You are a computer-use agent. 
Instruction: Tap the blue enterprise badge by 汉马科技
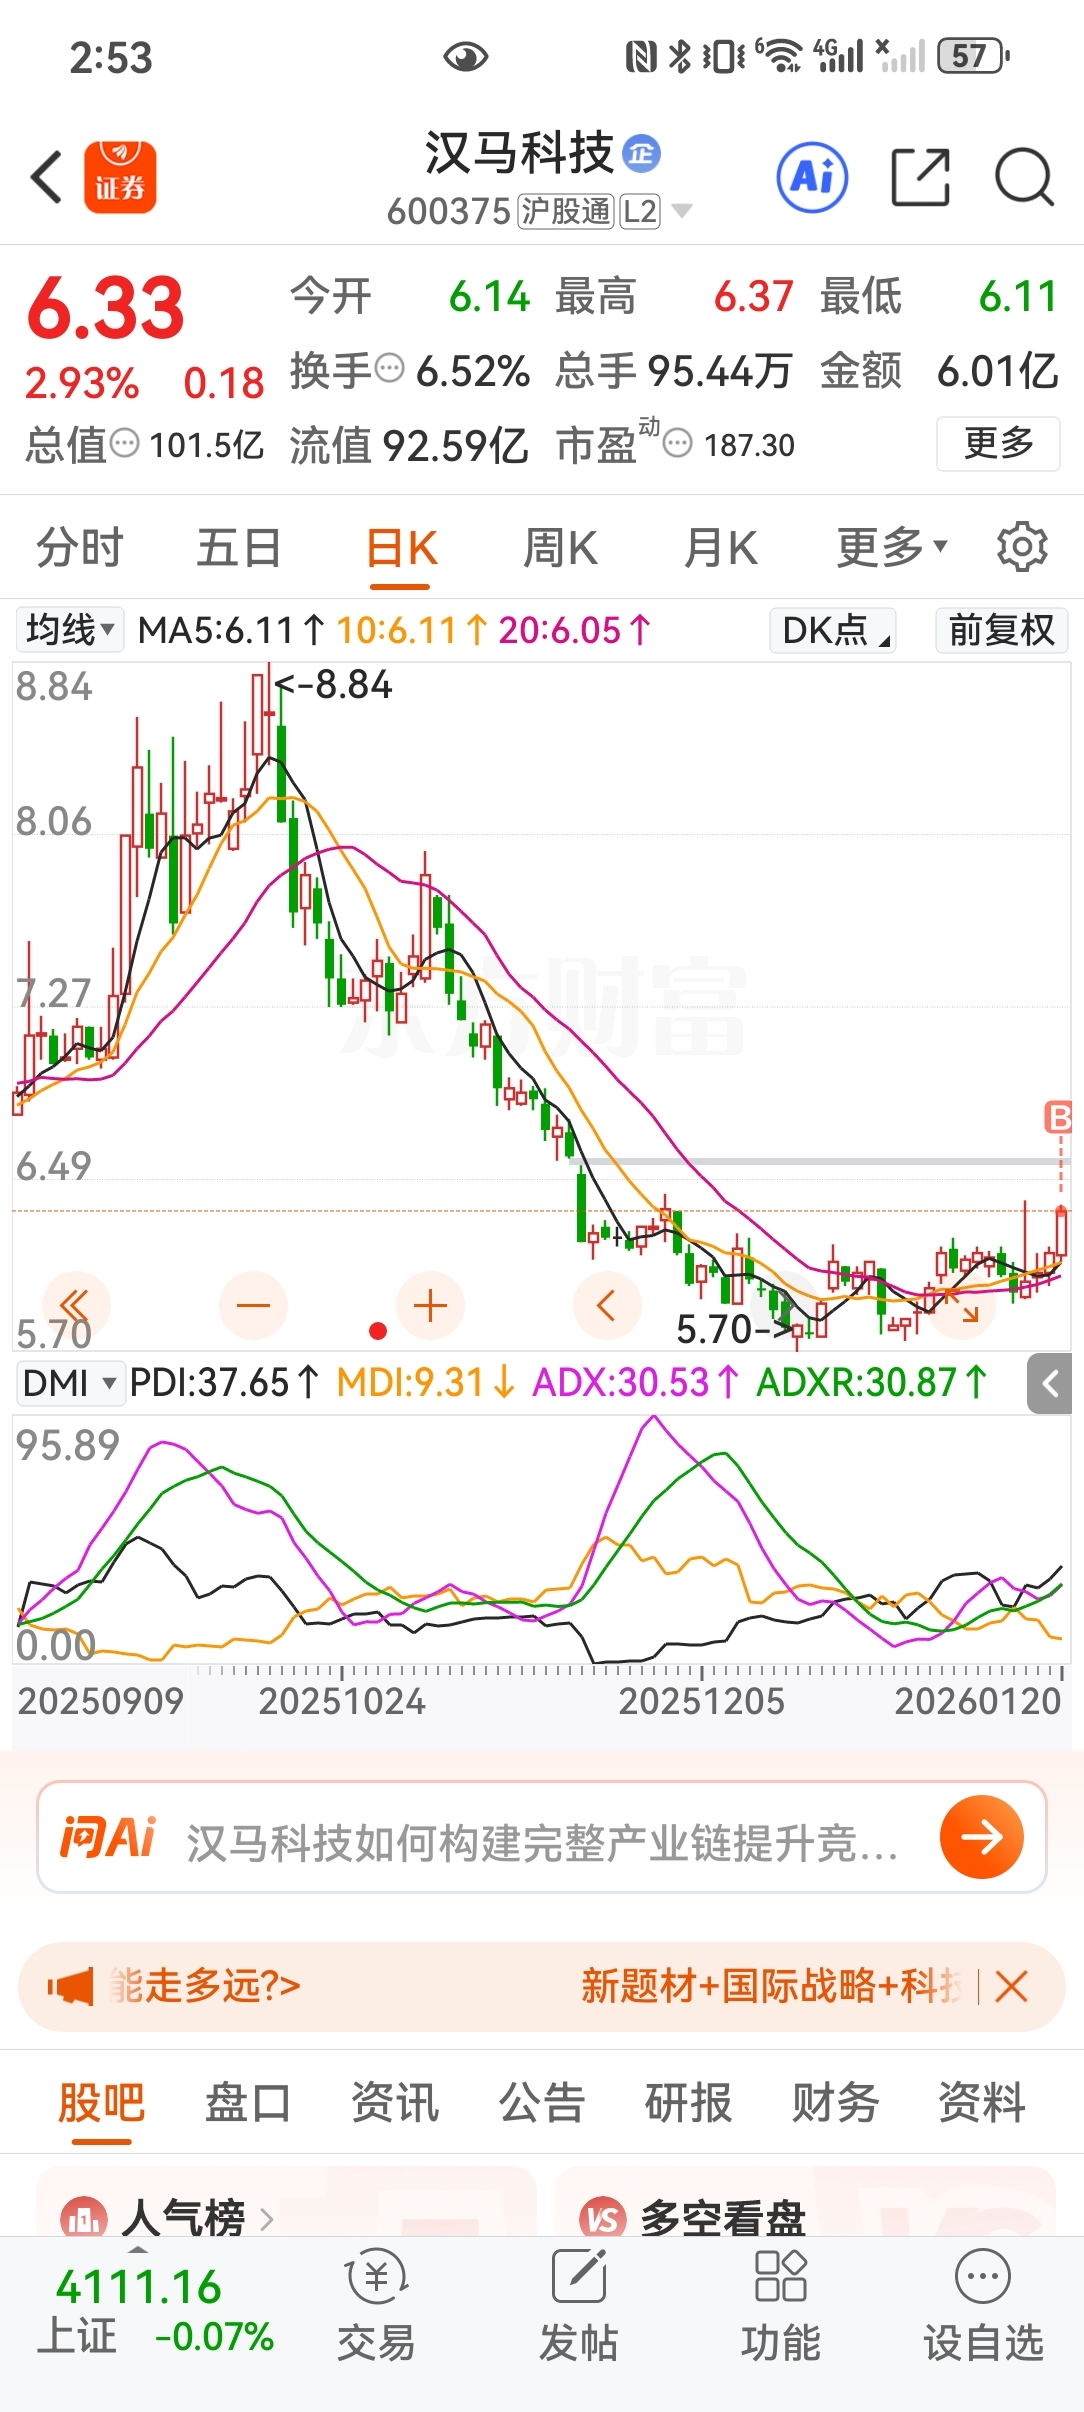click(x=642, y=153)
